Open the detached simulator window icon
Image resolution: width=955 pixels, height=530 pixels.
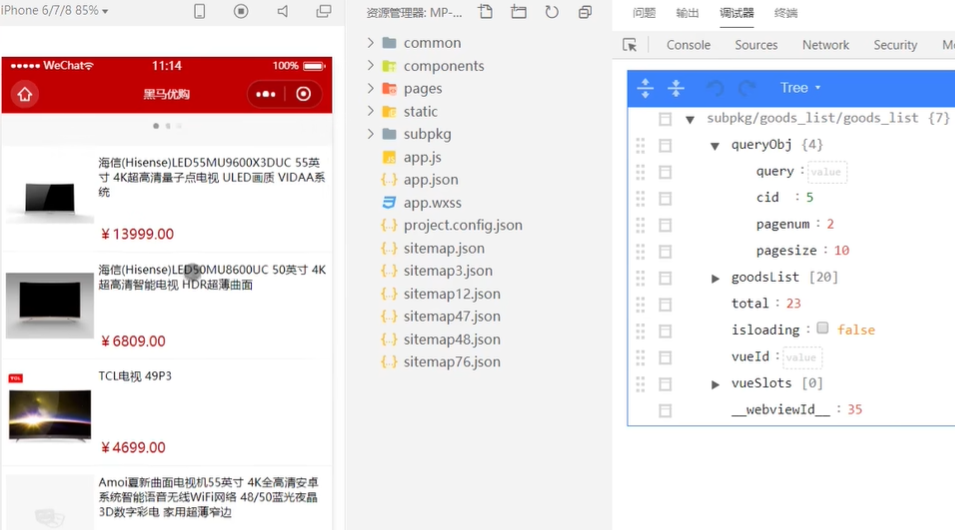click(x=324, y=11)
